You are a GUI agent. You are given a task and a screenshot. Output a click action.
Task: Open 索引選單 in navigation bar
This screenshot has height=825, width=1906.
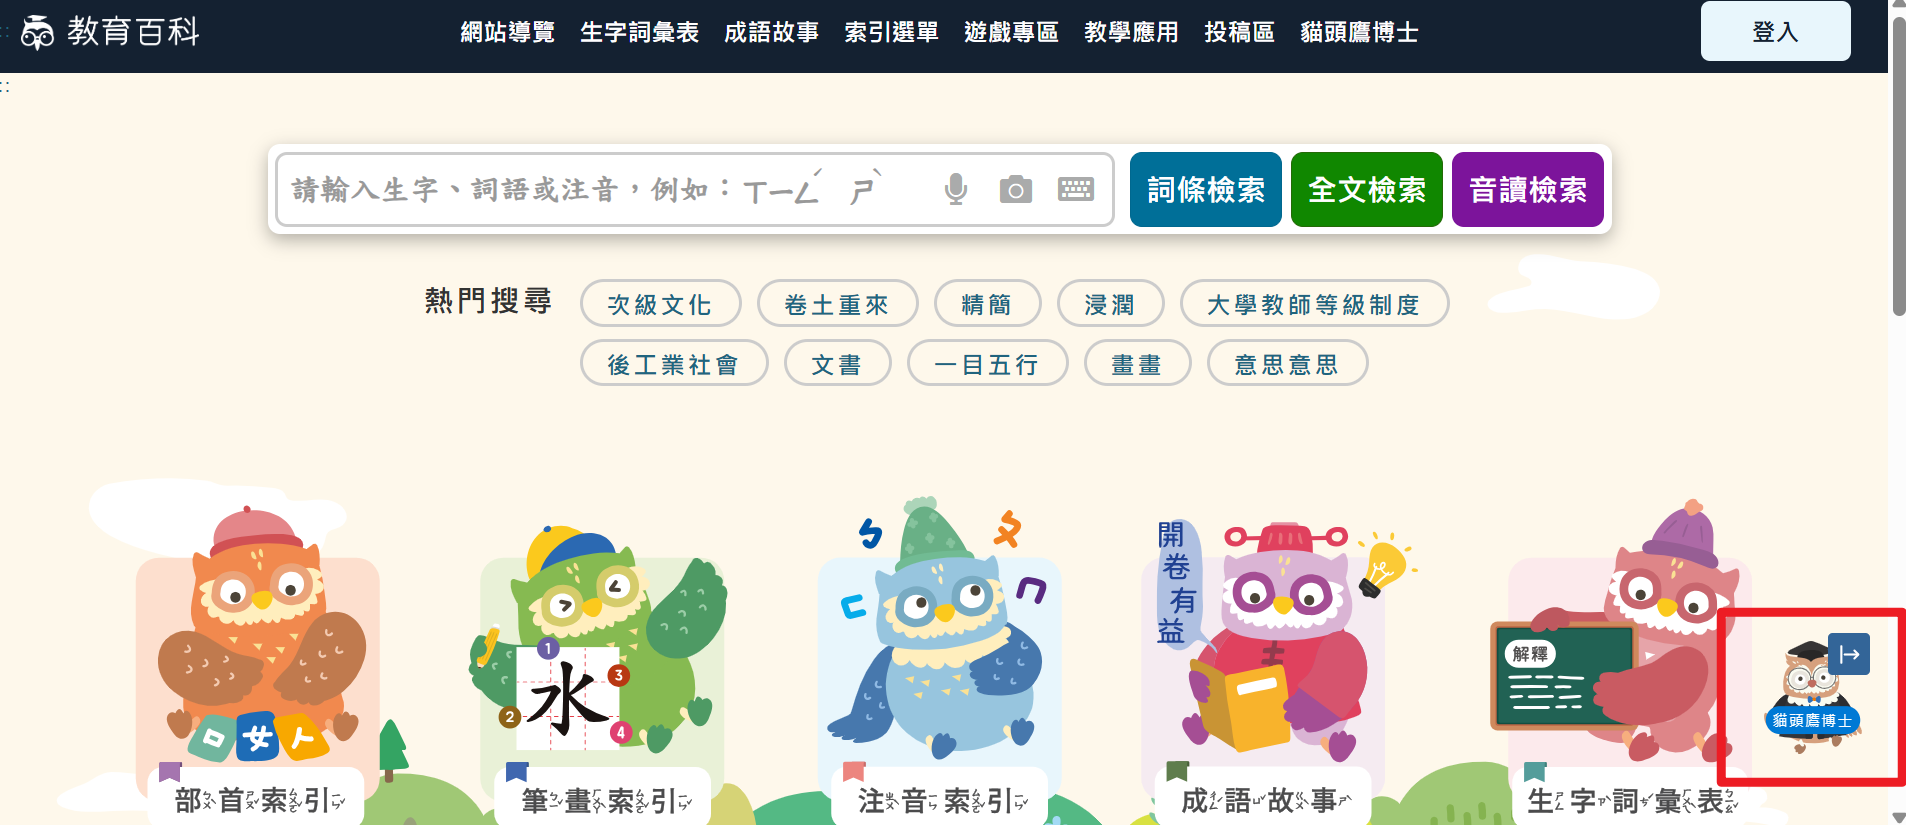click(x=891, y=32)
